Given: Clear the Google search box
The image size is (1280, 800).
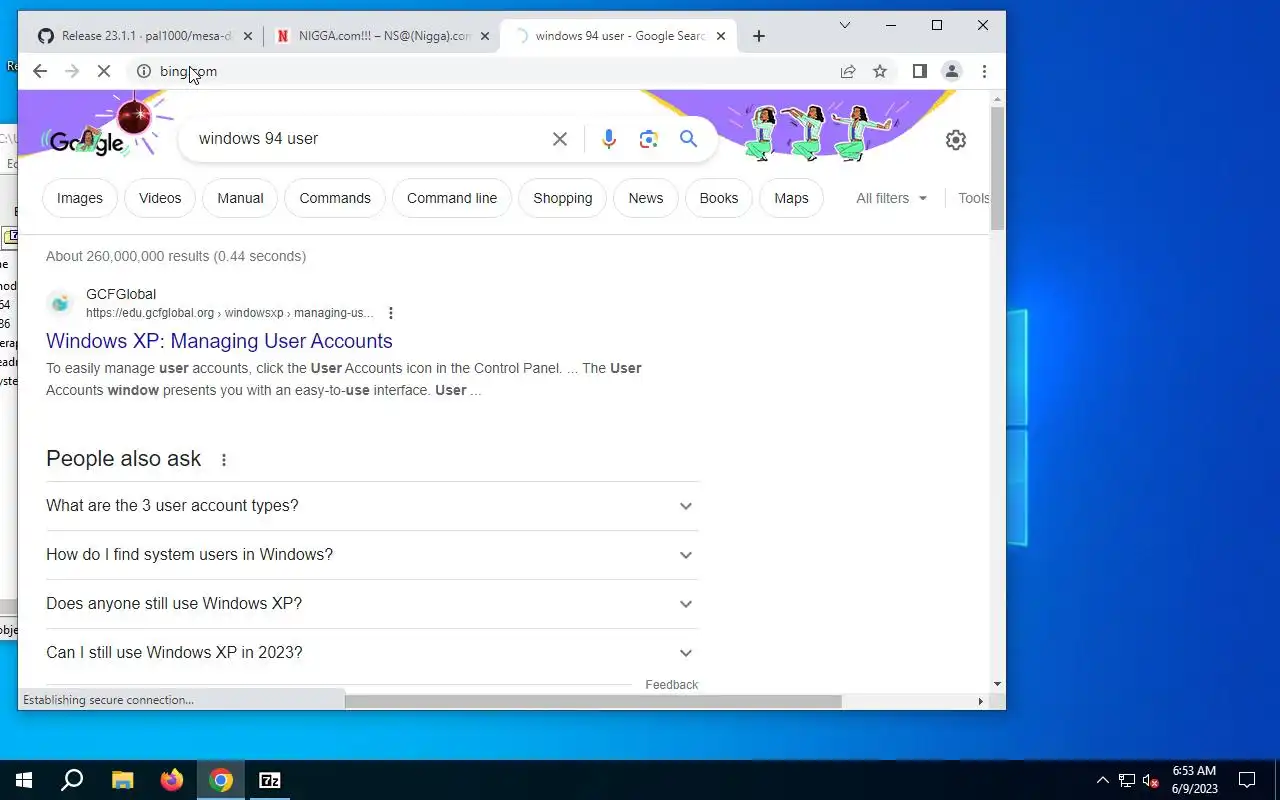Looking at the screenshot, I should pos(560,139).
